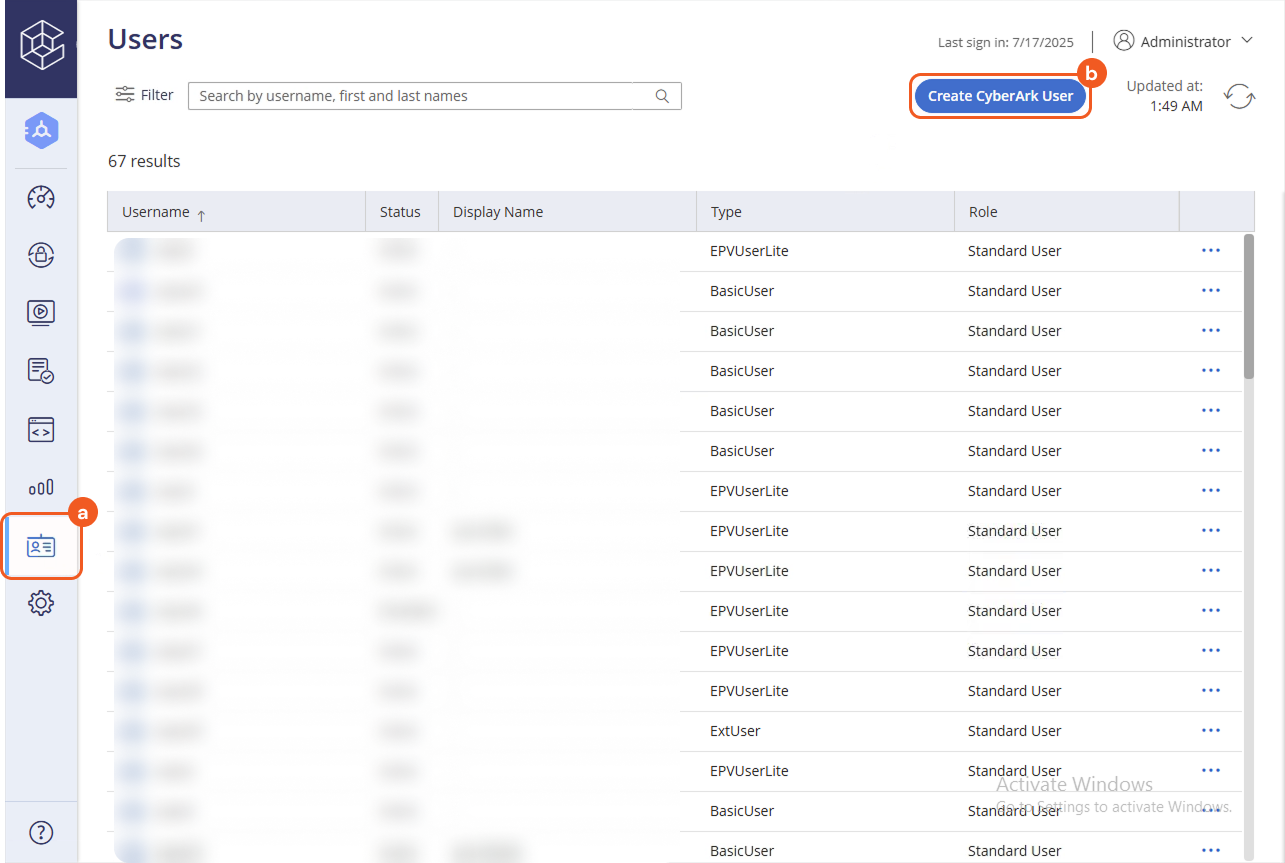This screenshot has height=863, width=1285.
Task: Sort by the Username column header
Action: point(156,212)
